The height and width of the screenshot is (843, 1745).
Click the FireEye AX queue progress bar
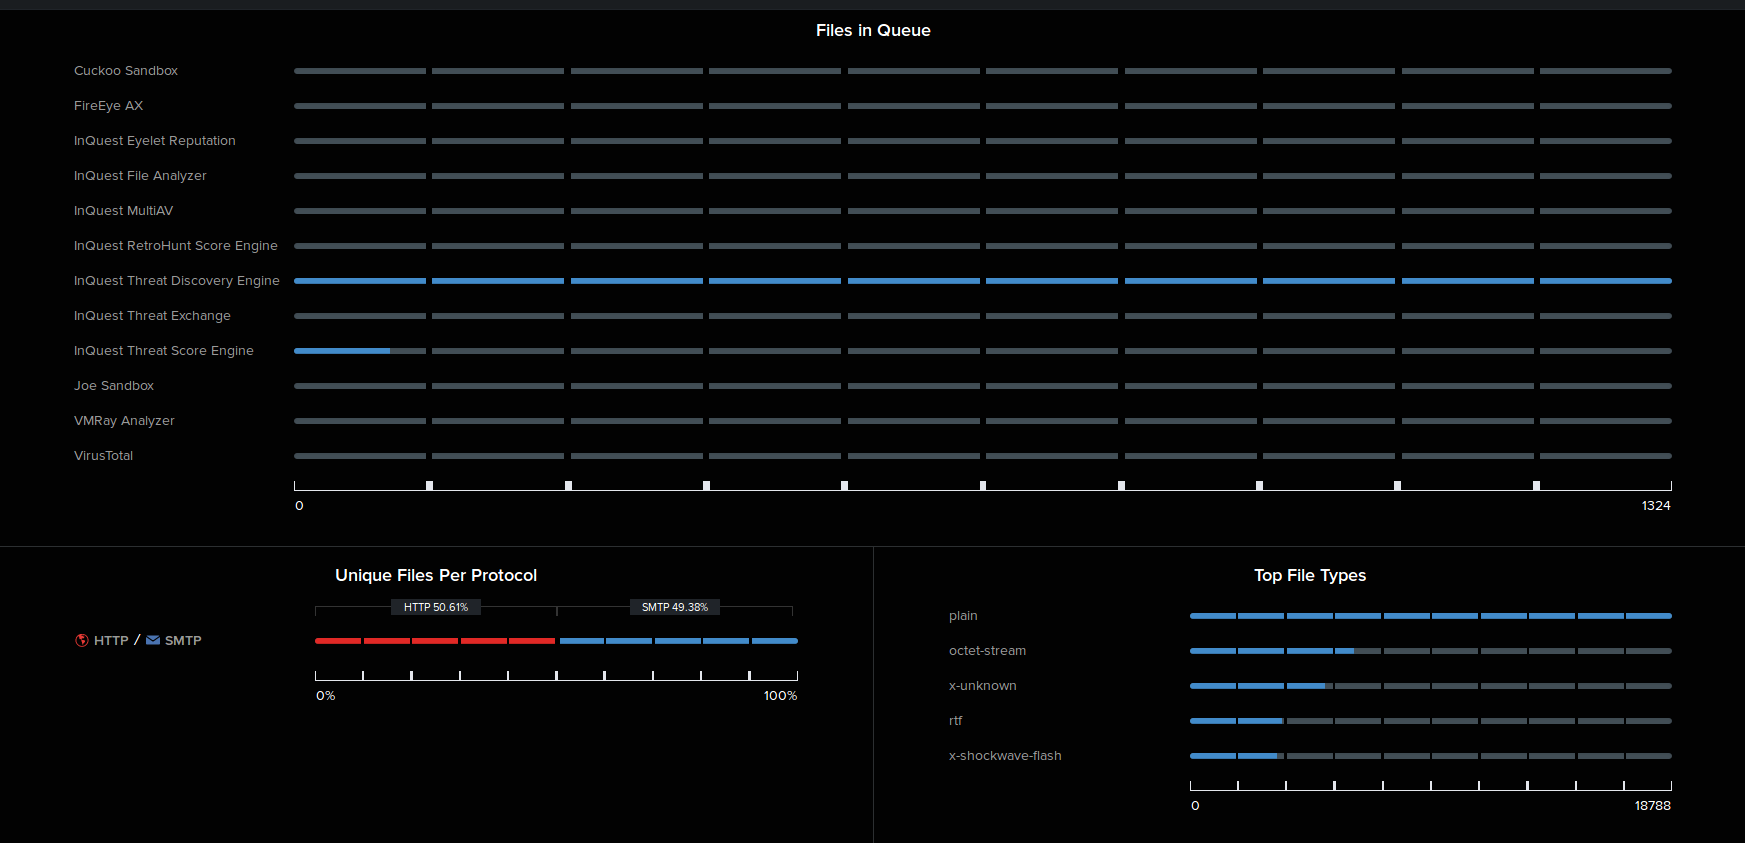click(983, 106)
